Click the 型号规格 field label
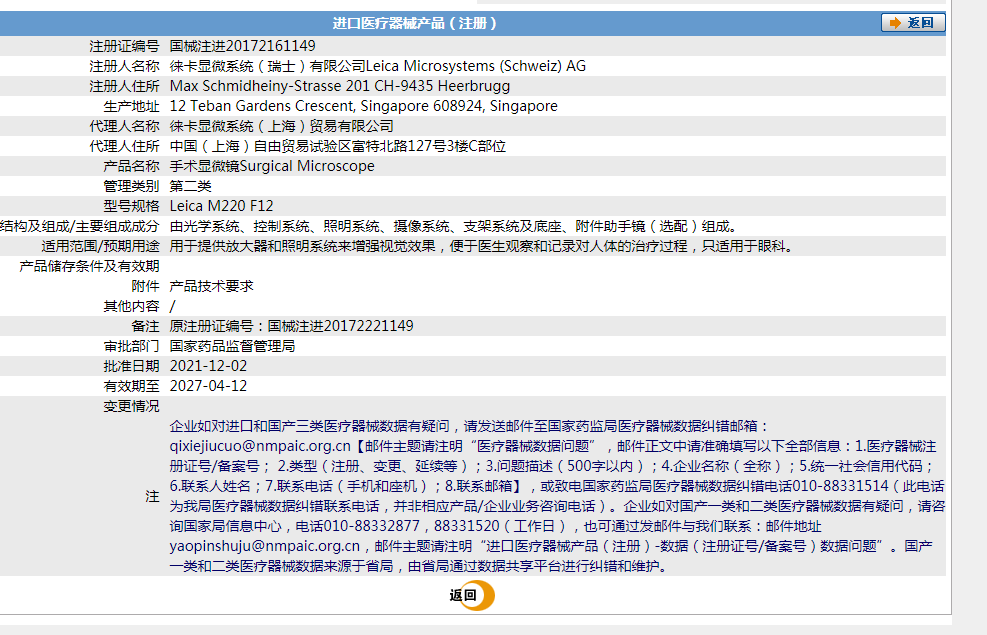Viewport: 987px width, 635px height. (132, 206)
